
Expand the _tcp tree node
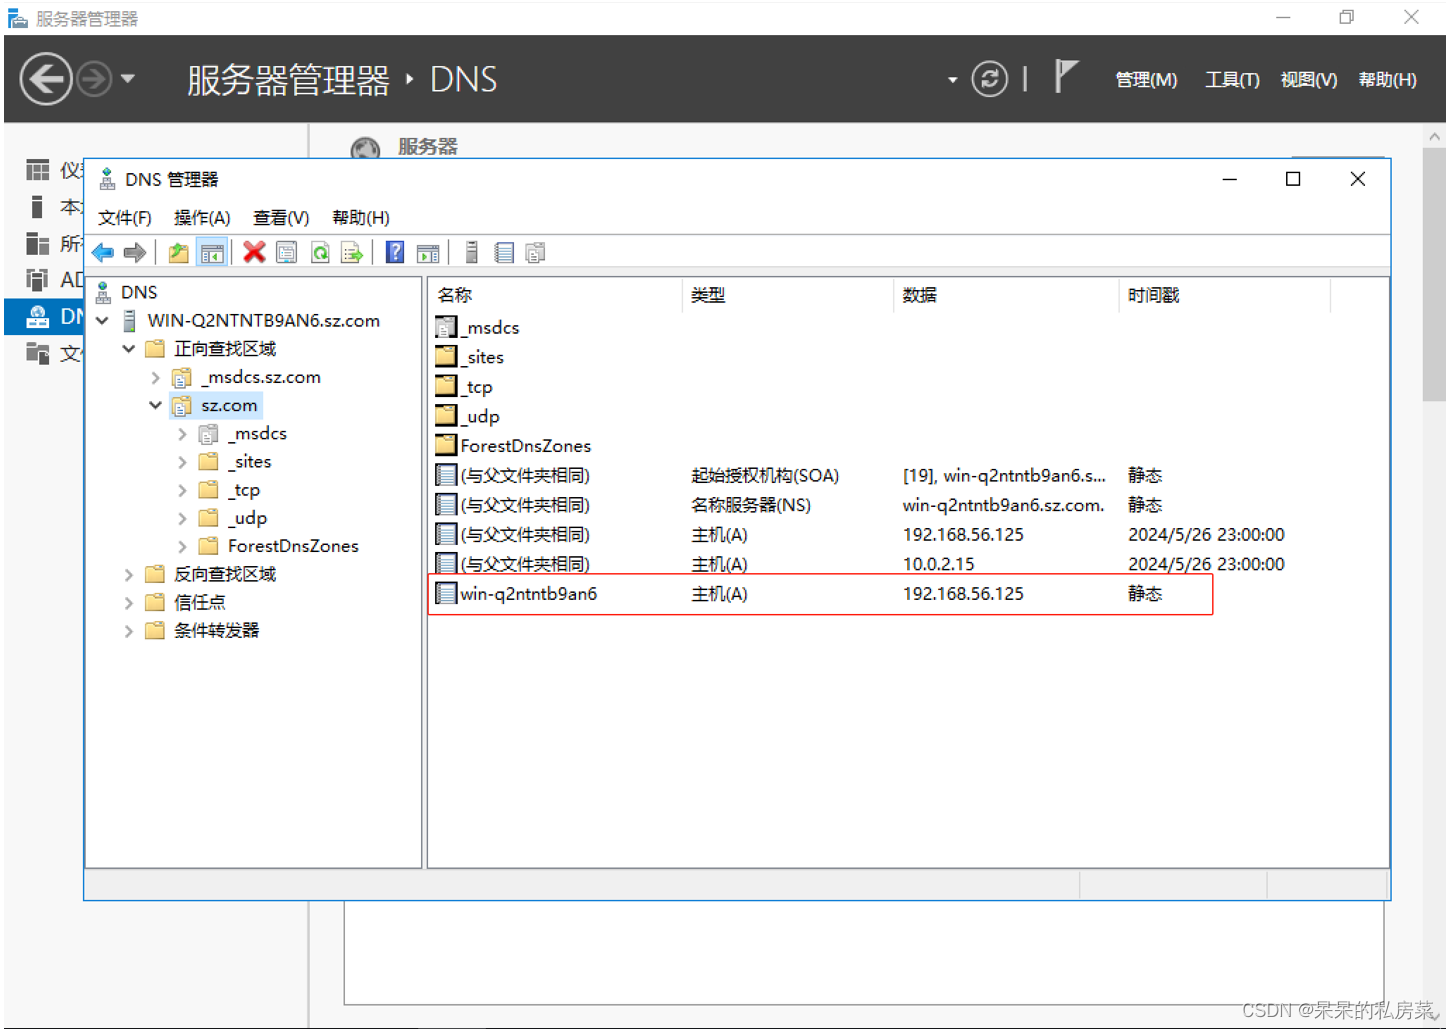182,490
